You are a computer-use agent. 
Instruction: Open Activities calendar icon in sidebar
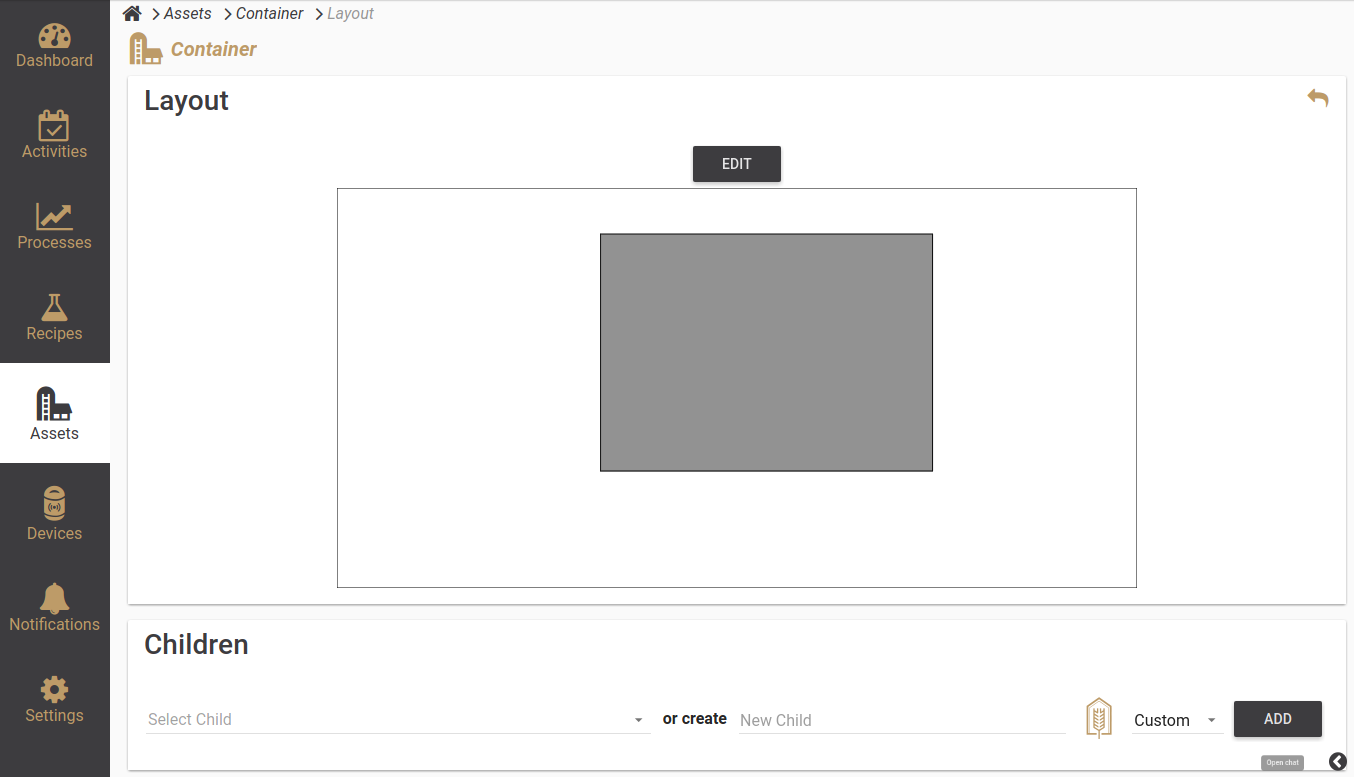click(54, 126)
